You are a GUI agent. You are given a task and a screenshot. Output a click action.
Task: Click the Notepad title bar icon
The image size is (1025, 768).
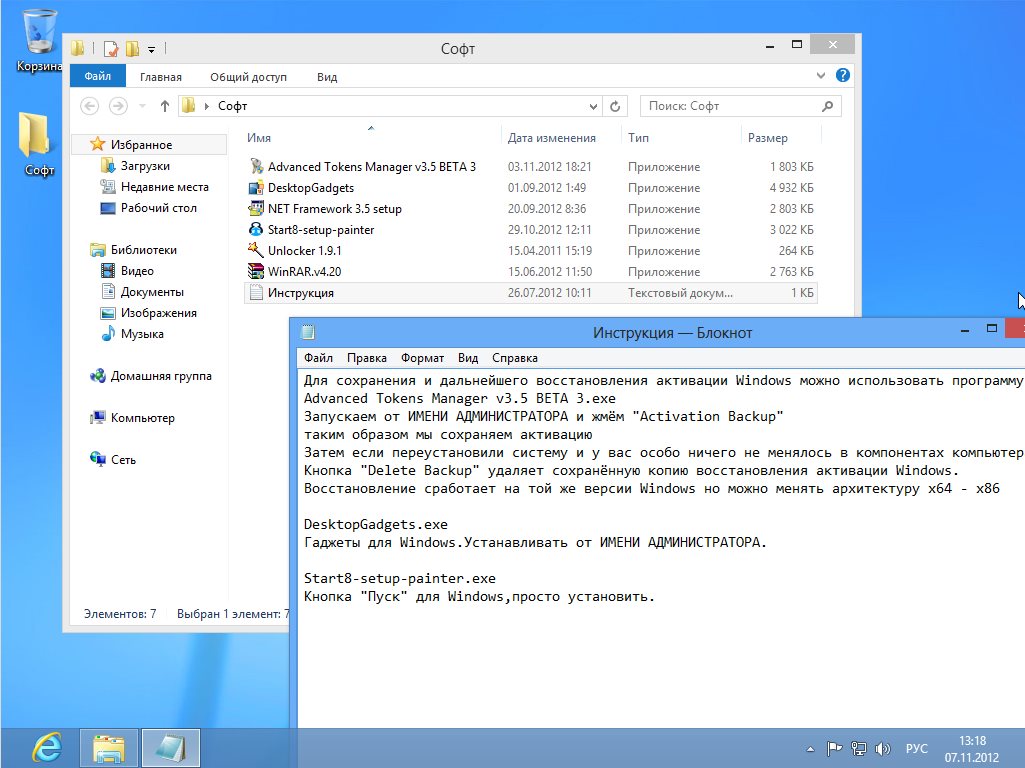pyautogui.click(x=308, y=333)
